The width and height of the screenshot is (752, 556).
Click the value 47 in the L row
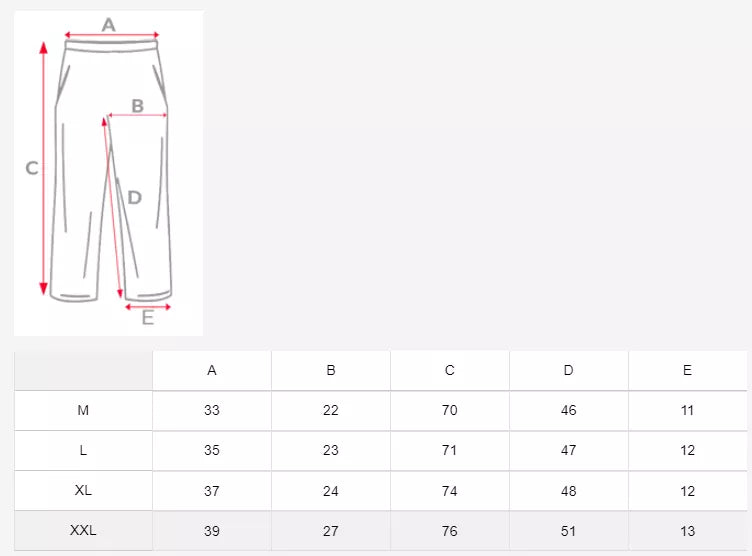click(x=569, y=451)
